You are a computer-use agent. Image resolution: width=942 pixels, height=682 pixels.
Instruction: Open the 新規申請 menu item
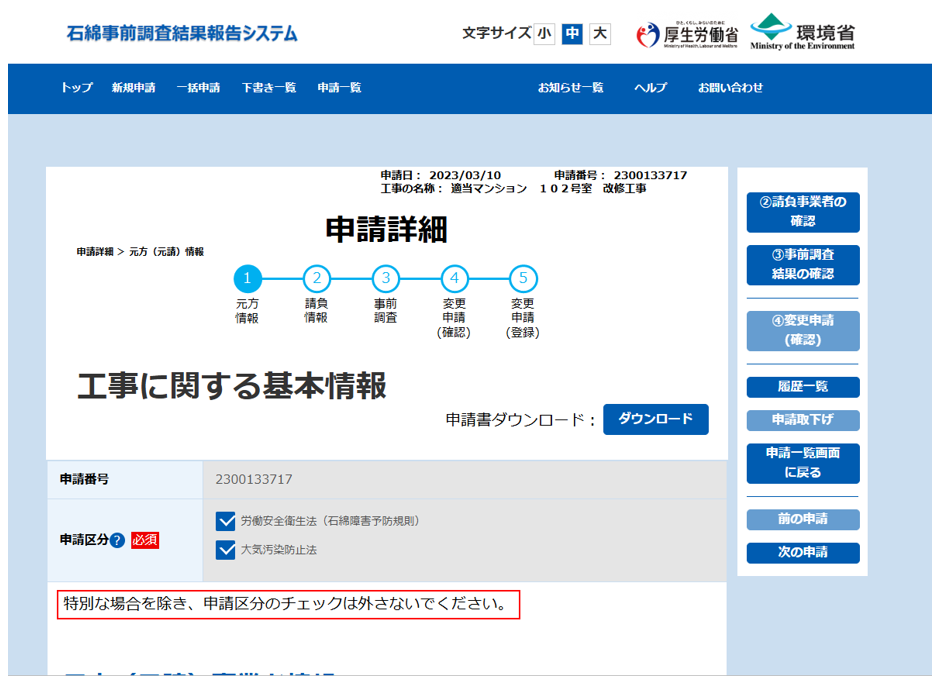(133, 88)
